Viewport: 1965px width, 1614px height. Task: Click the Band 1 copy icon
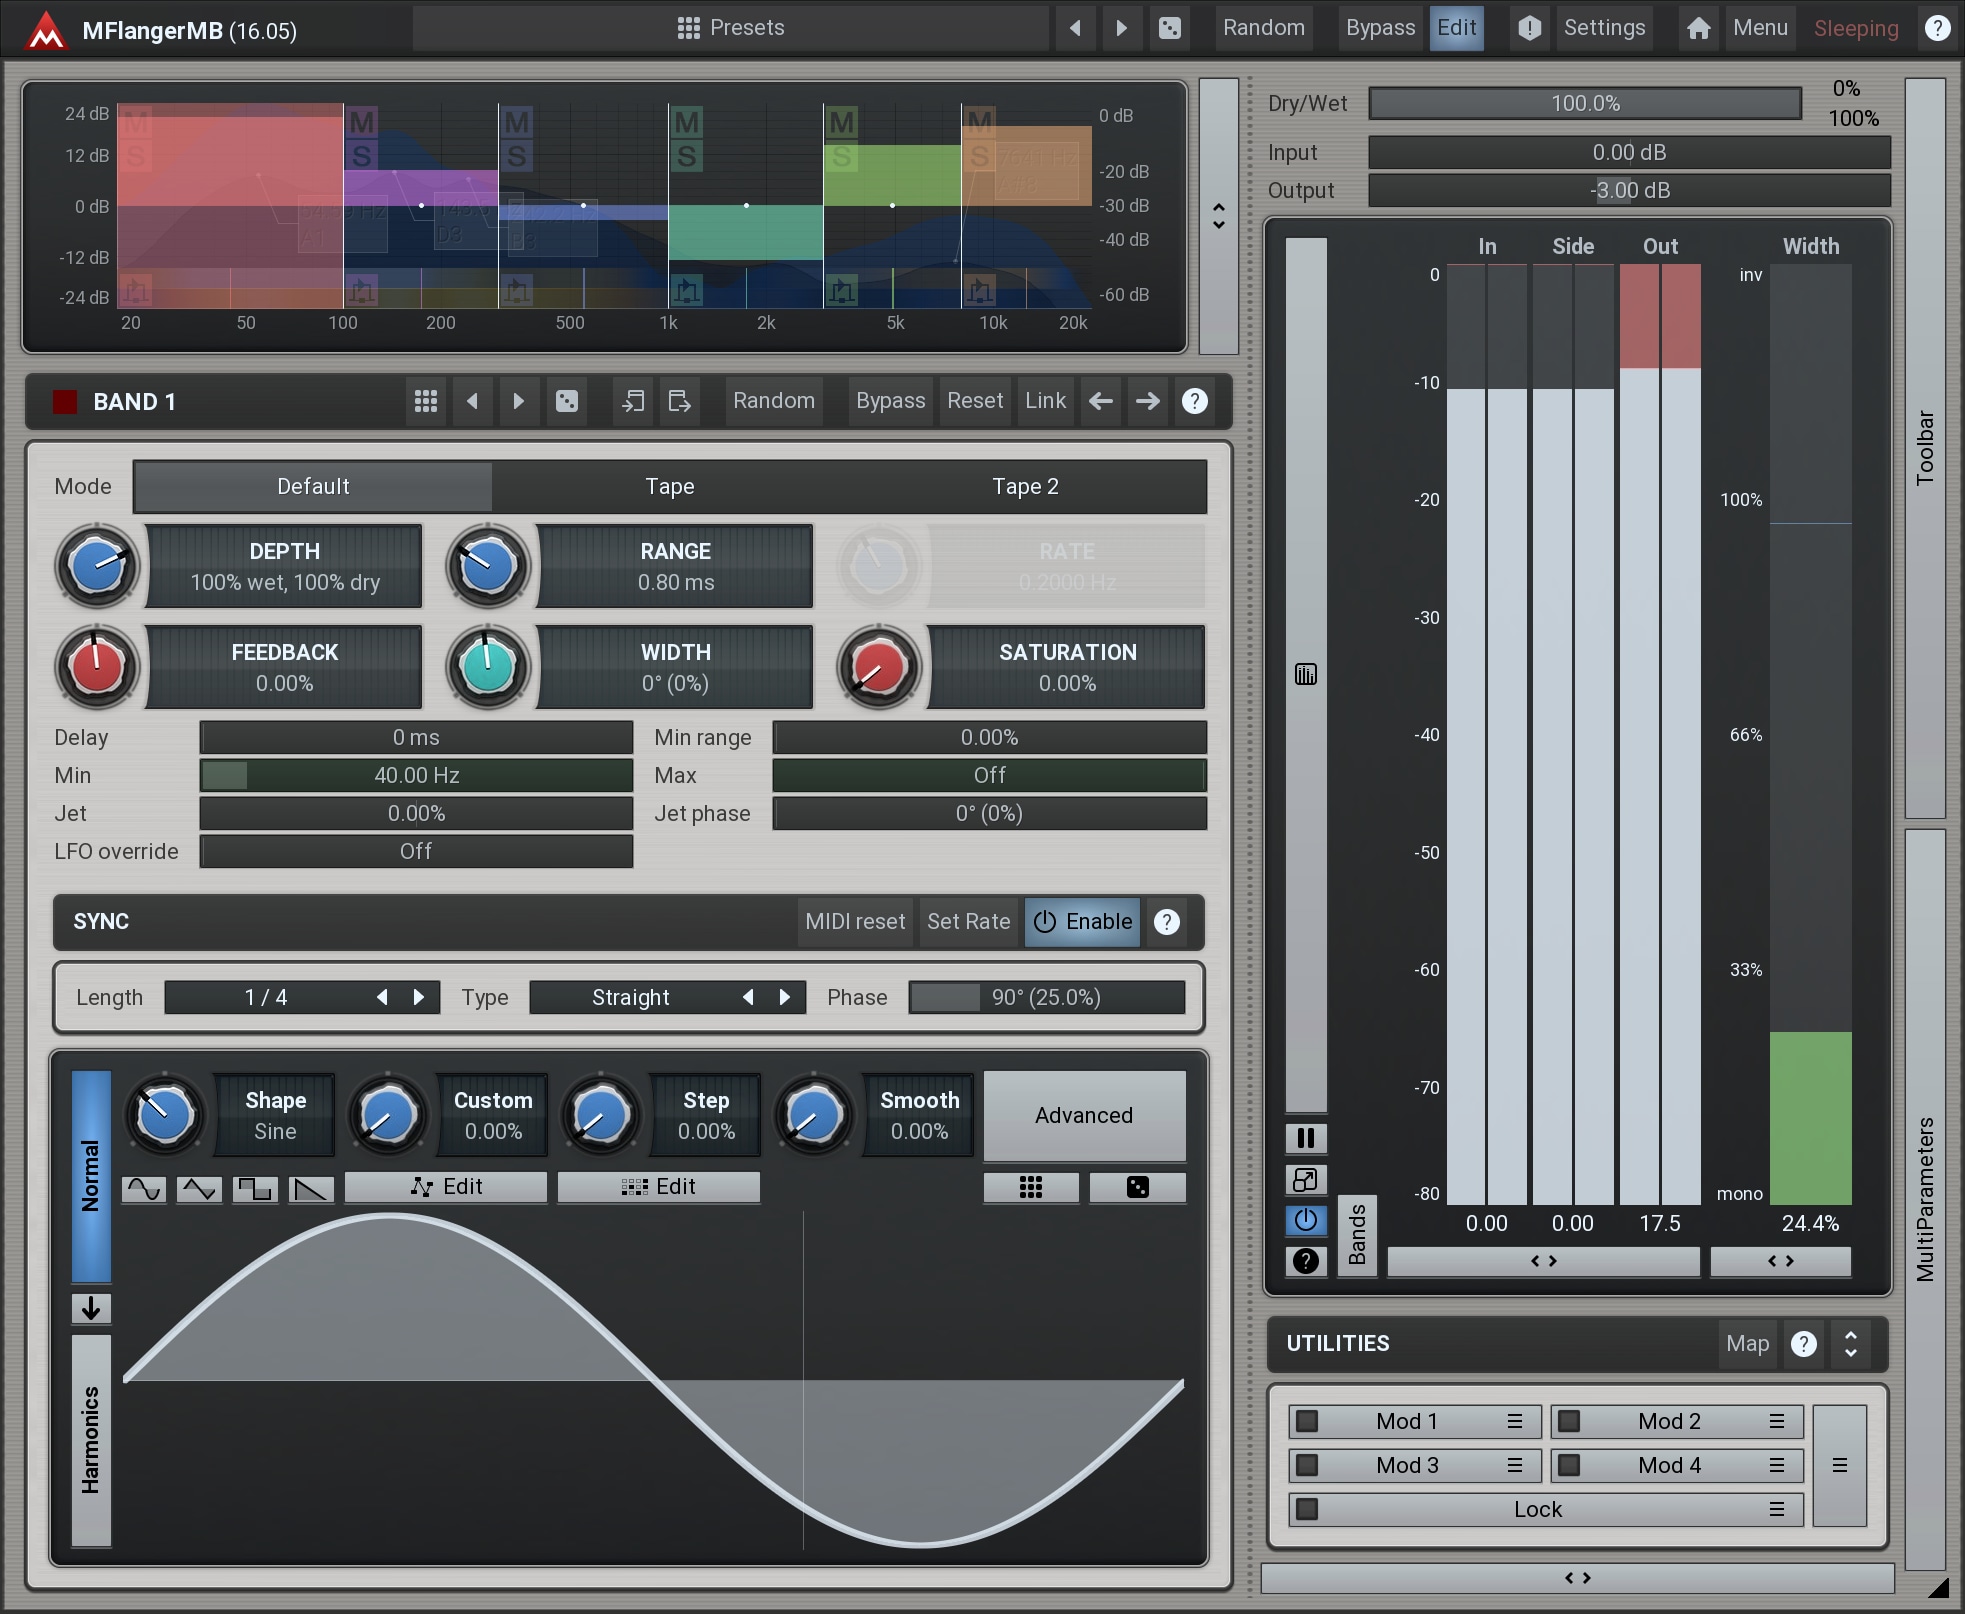click(633, 401)
